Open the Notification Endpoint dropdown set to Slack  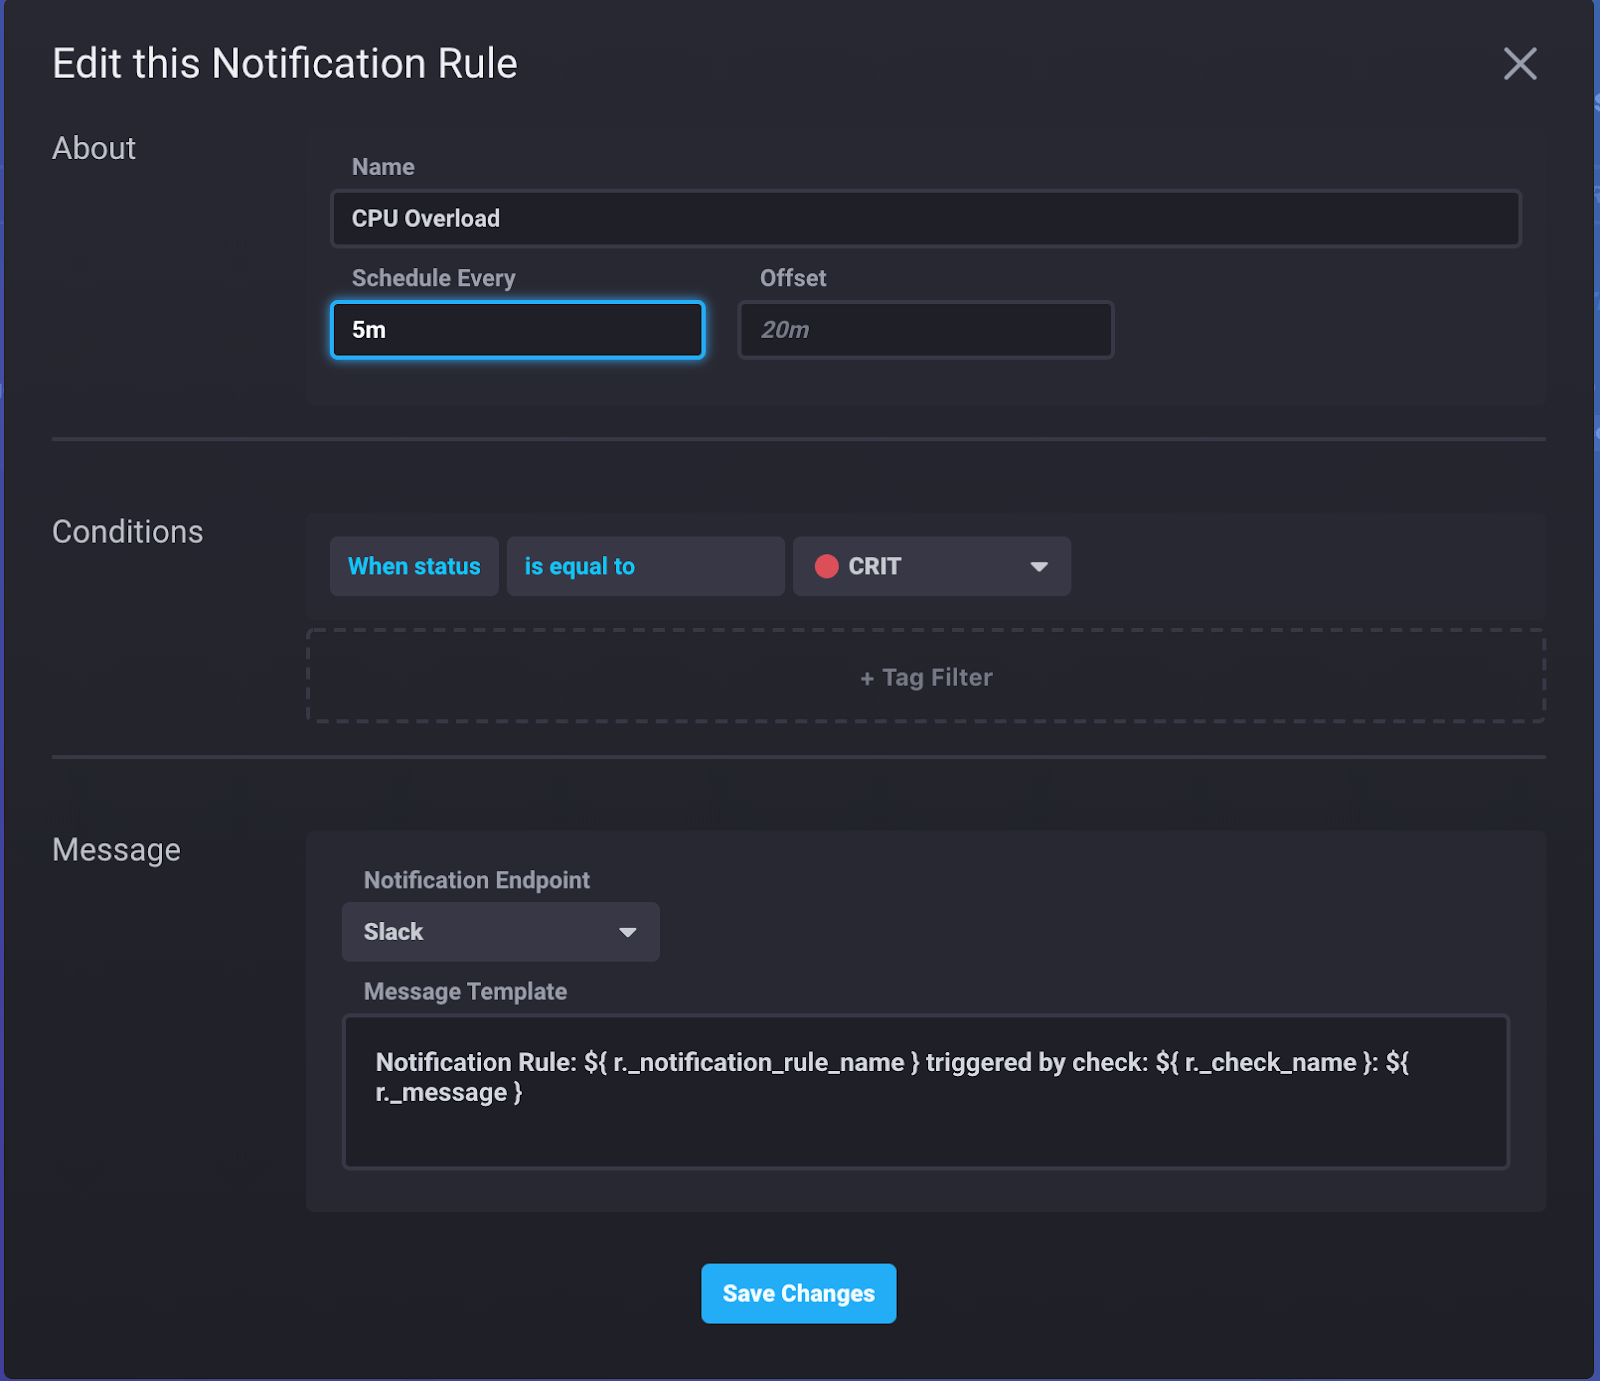point(500,931)
